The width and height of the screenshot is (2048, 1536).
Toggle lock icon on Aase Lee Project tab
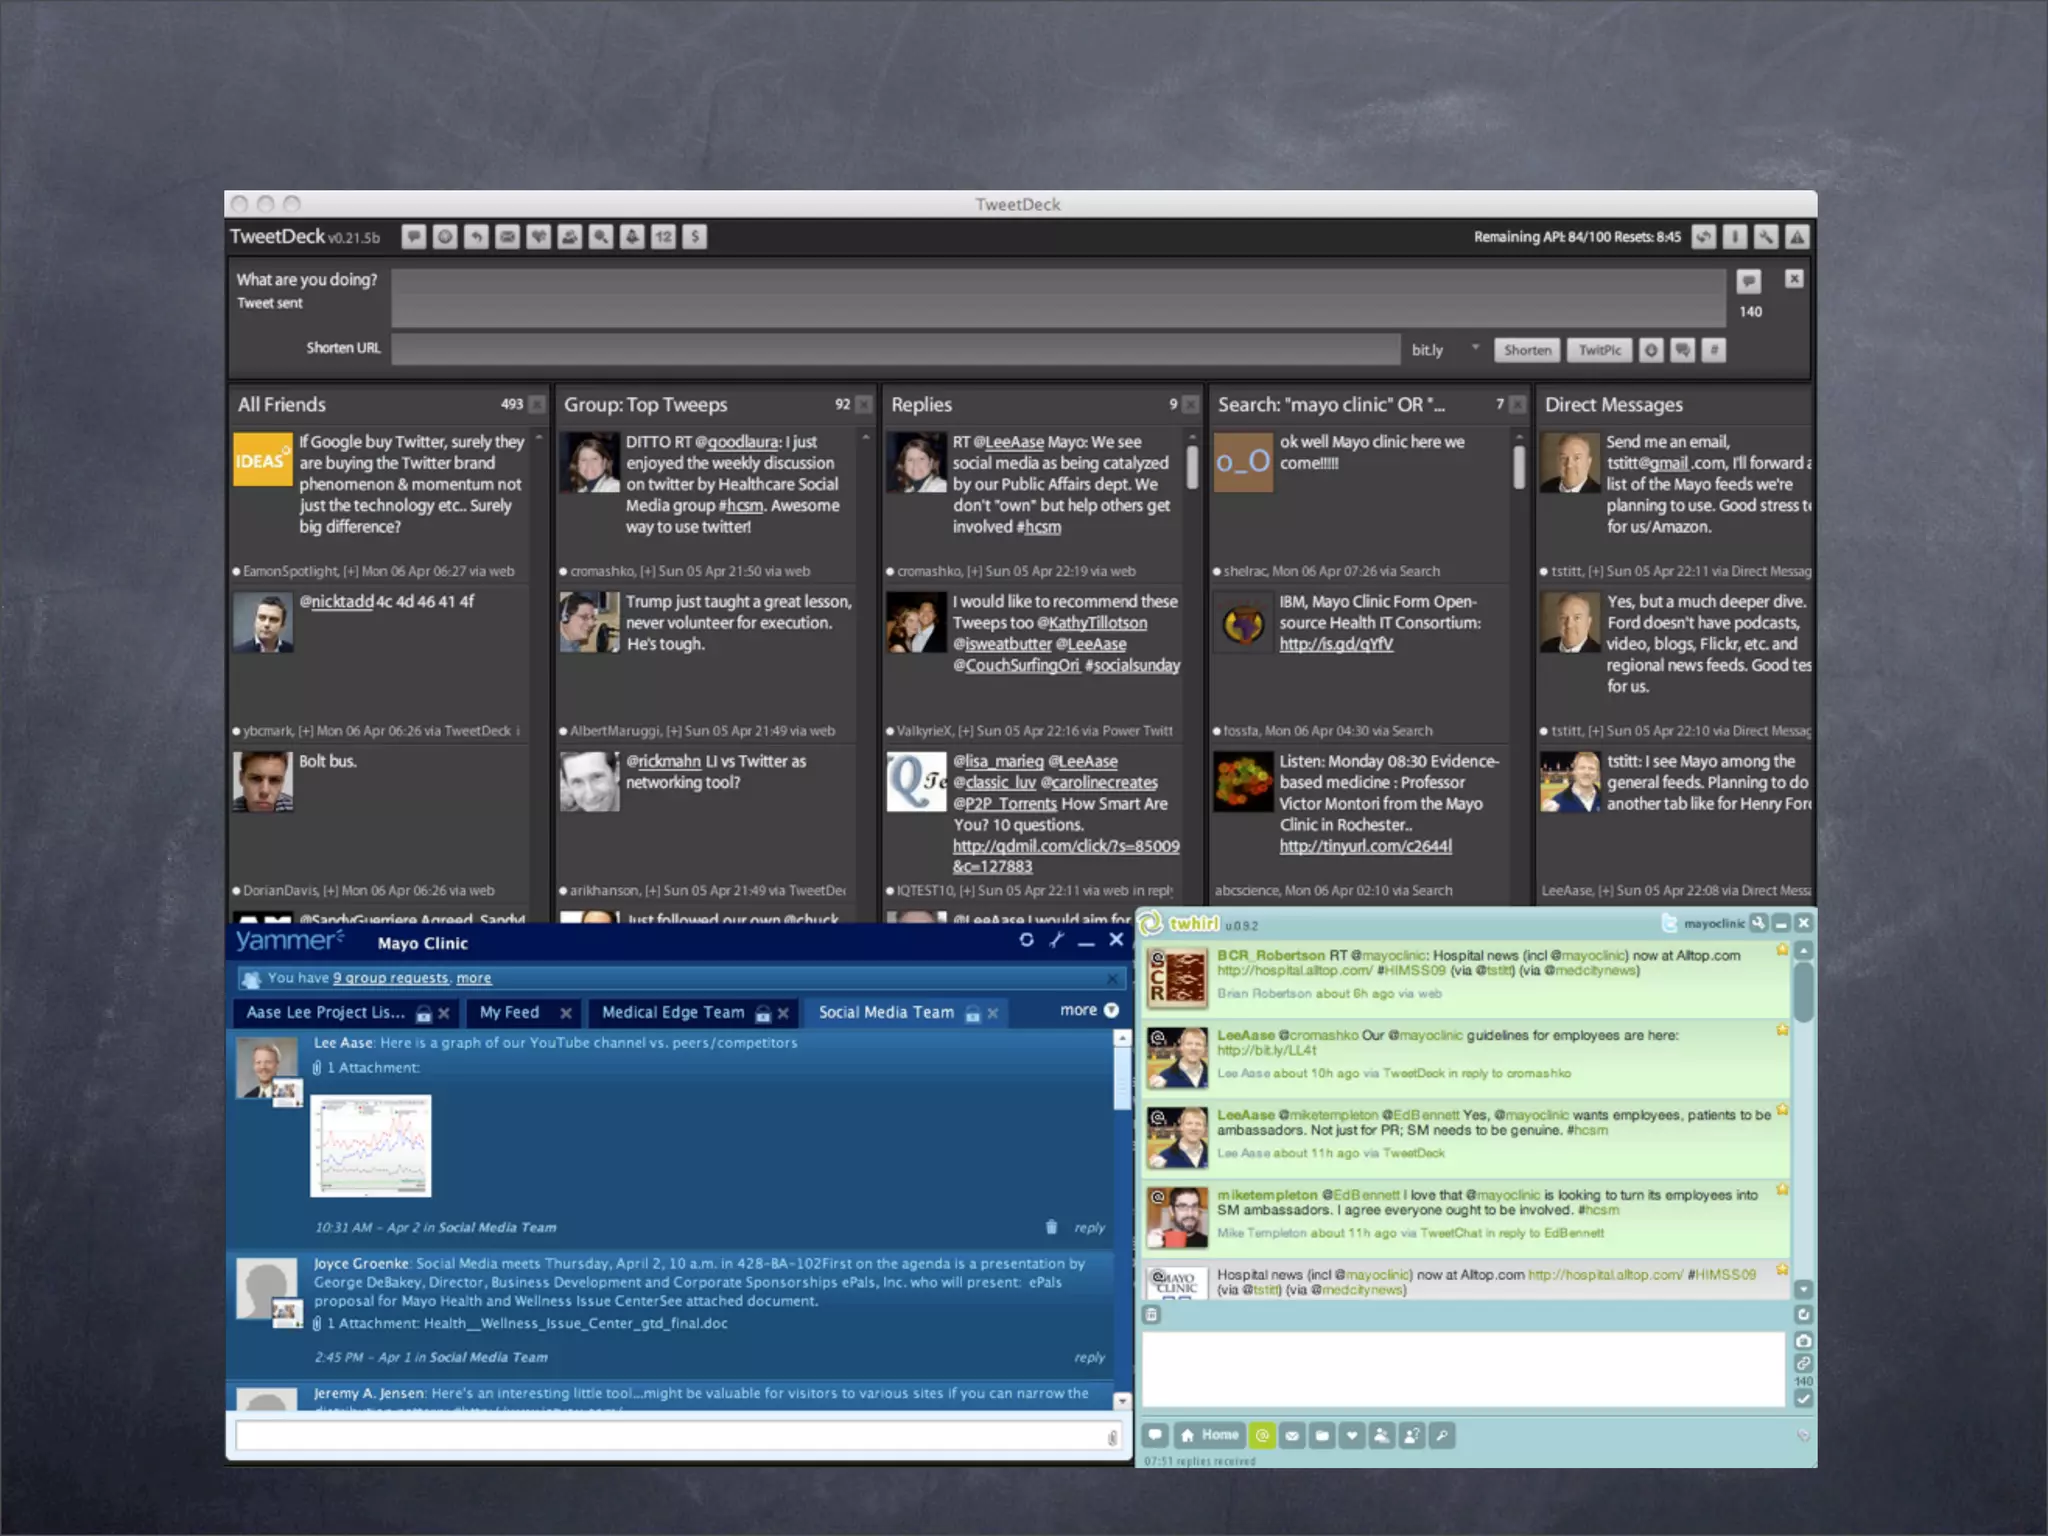423,1014
